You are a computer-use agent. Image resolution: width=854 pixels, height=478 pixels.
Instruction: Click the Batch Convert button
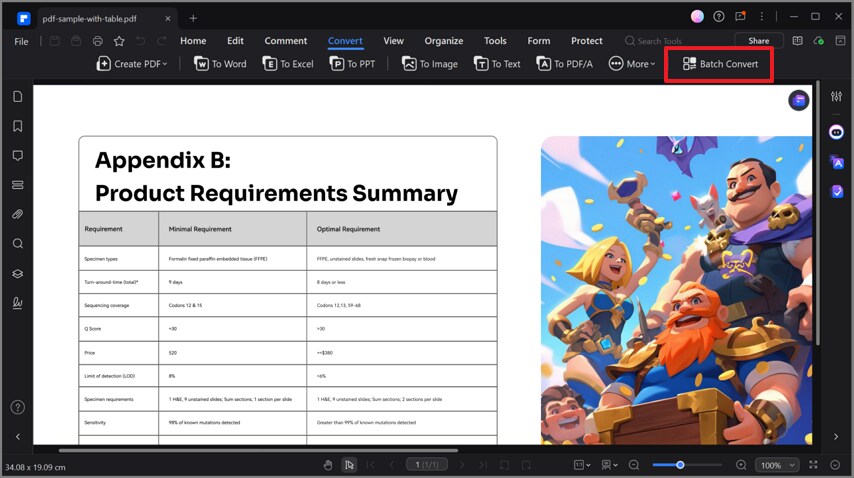[x=720, y=64]
